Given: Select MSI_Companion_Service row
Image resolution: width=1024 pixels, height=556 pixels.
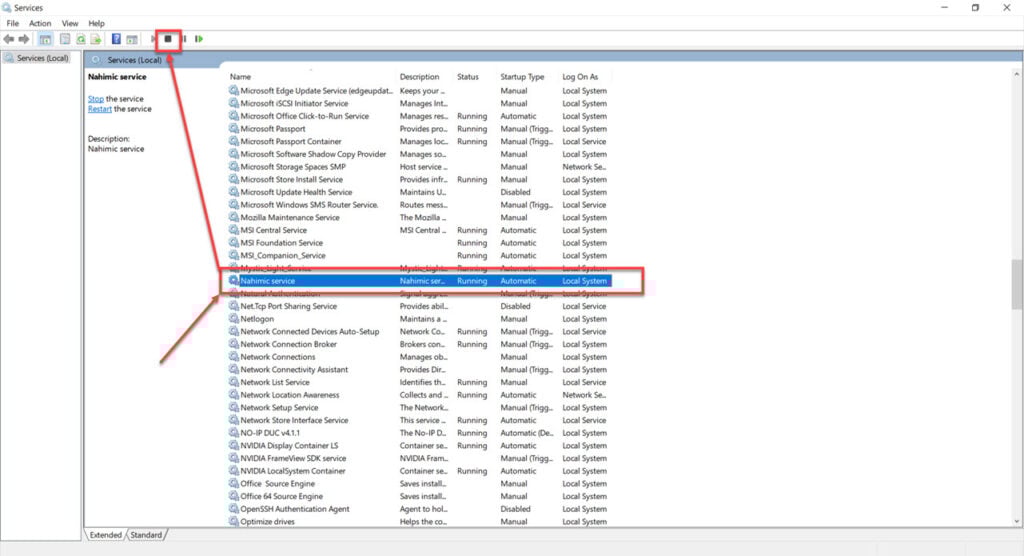Looking at the screenshot, I should click(x=419, y=255).
